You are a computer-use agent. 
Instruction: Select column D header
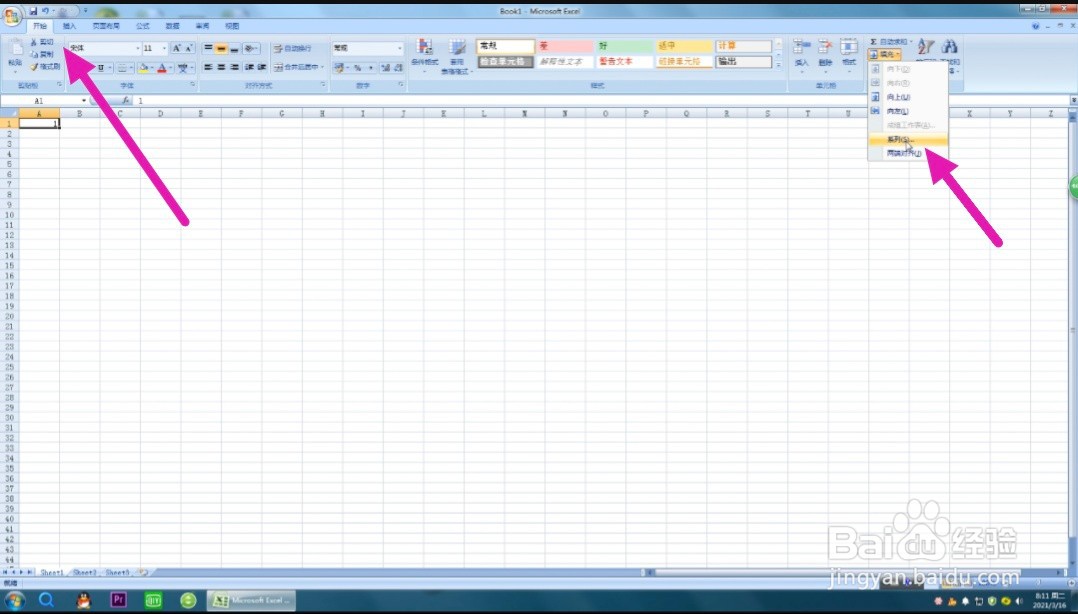pyautogui.click(x=160, y=113)
